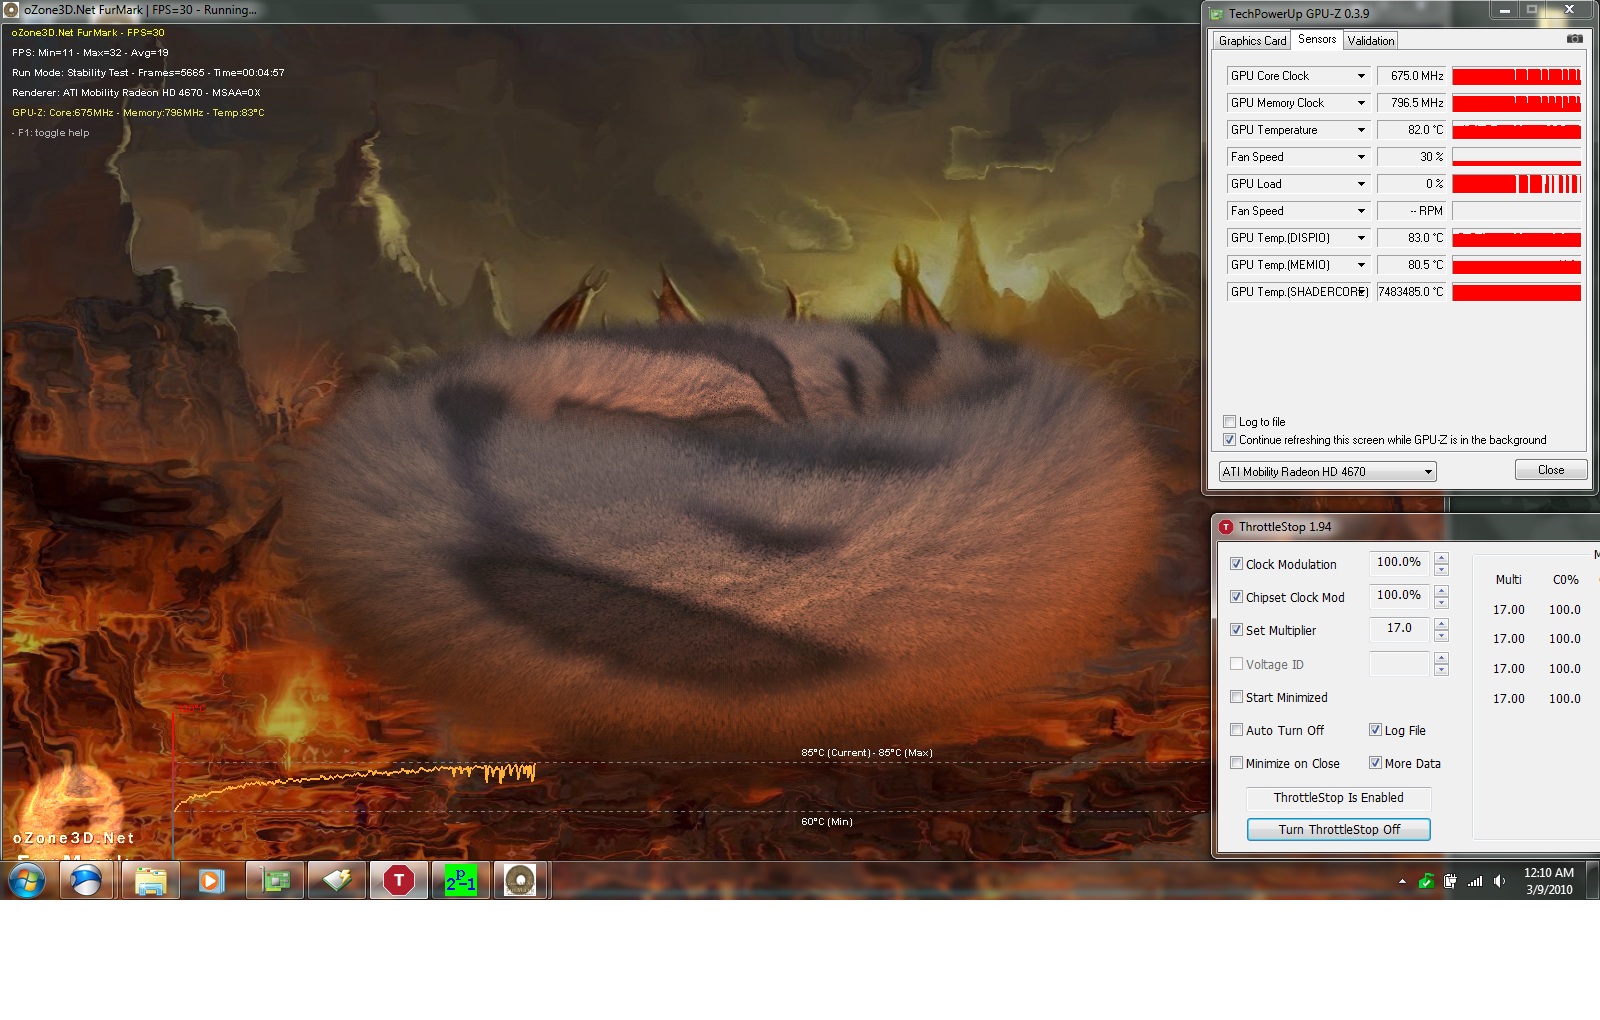Open Windows Explorer from the taskbar

click(x=150, y=881)
